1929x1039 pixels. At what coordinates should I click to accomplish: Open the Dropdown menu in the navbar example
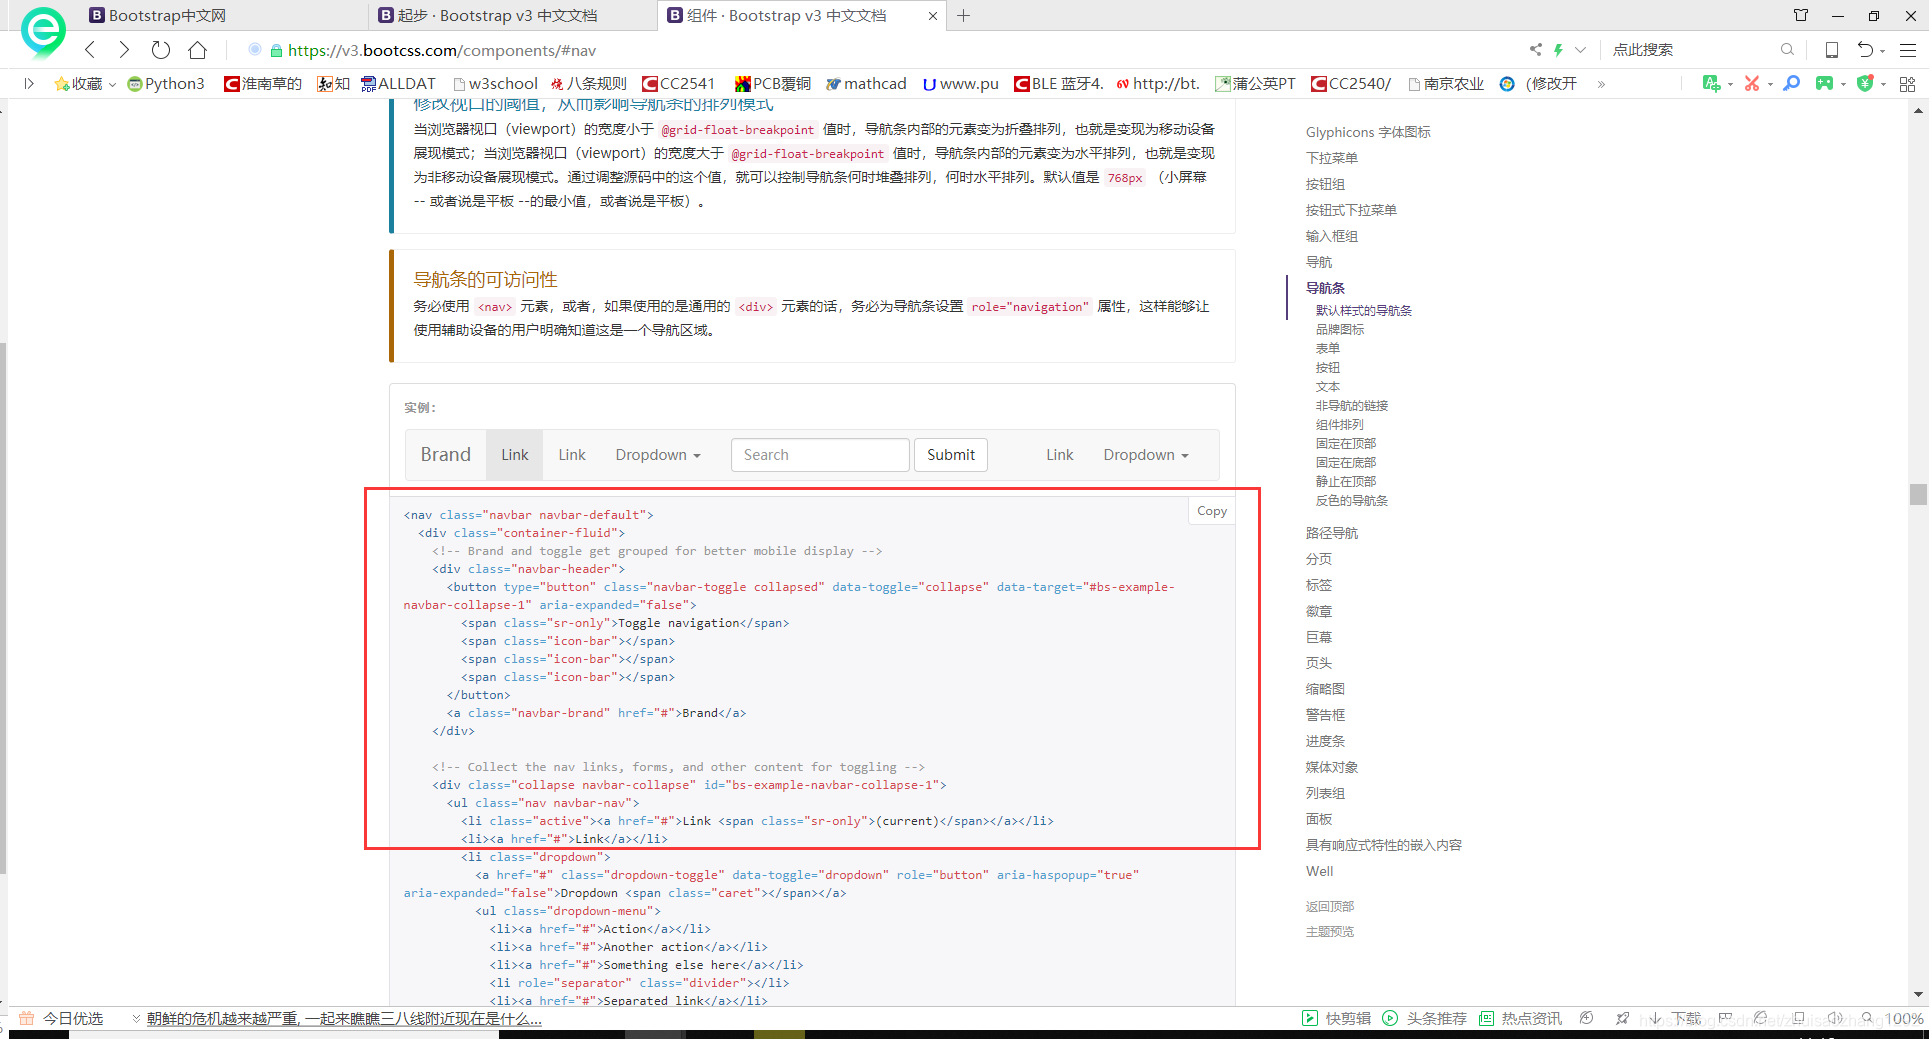[657, 455]
